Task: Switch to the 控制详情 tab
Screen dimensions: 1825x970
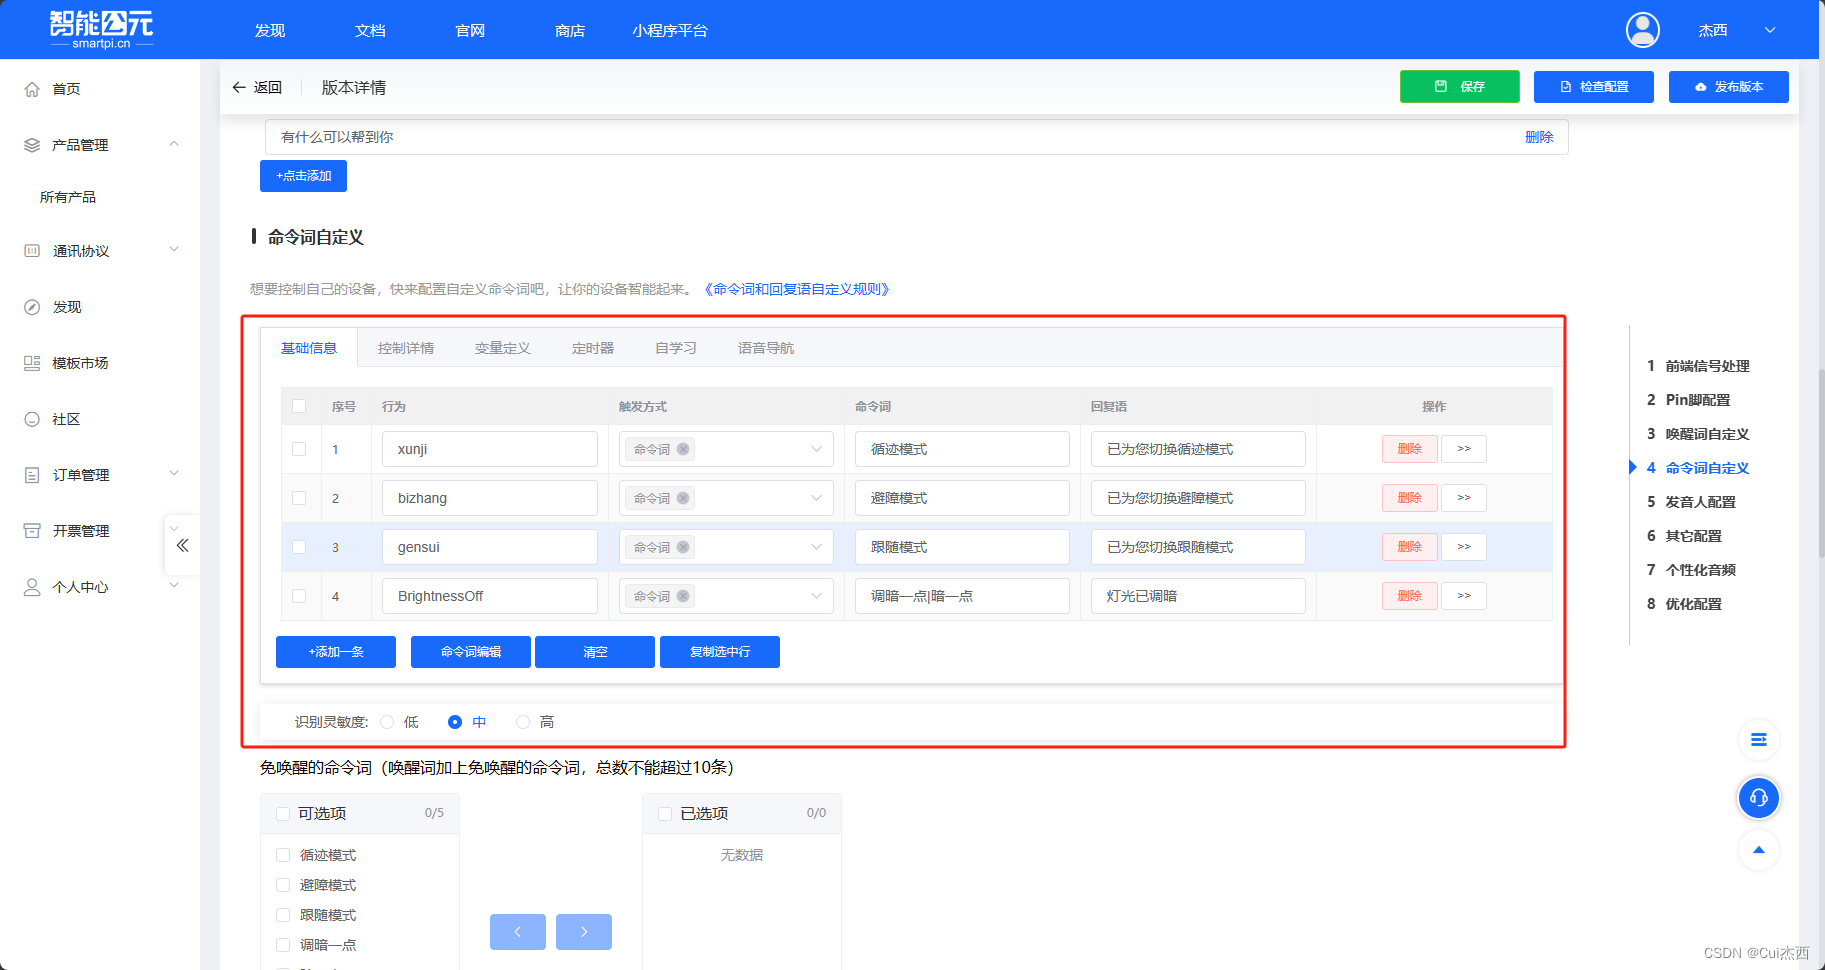Action: [x=406, y=348]
